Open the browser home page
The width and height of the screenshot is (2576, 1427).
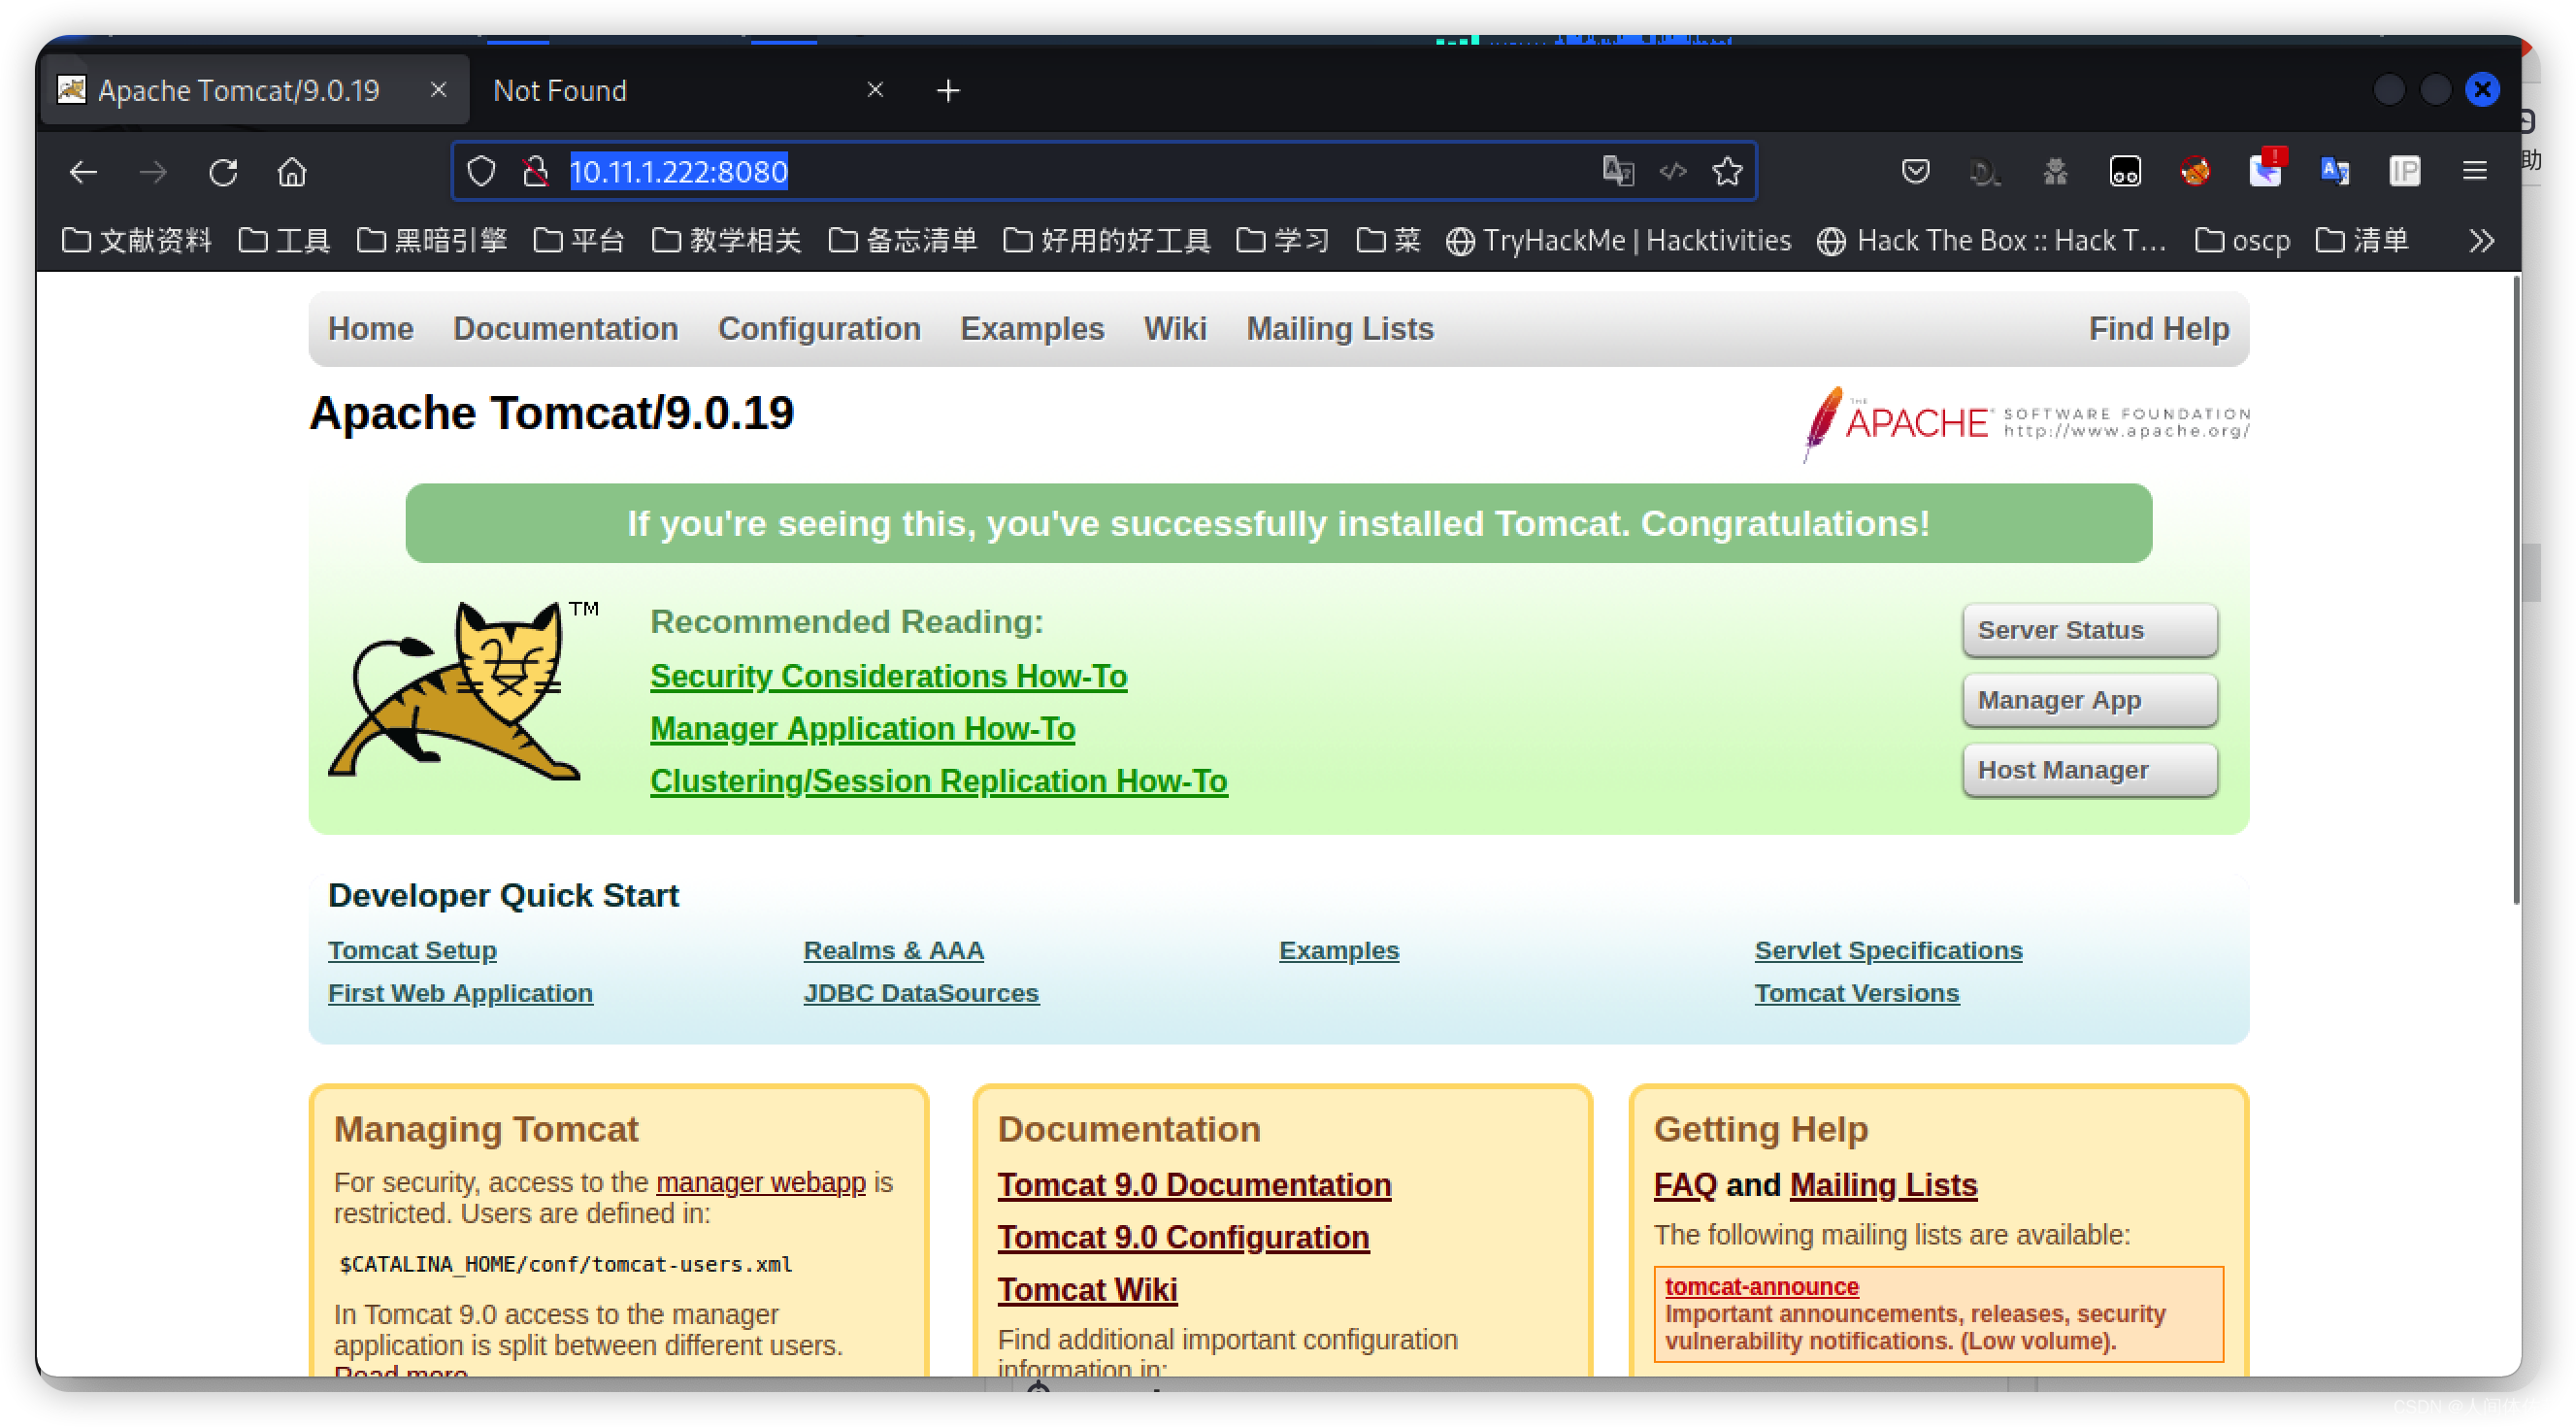pos(292,172)
